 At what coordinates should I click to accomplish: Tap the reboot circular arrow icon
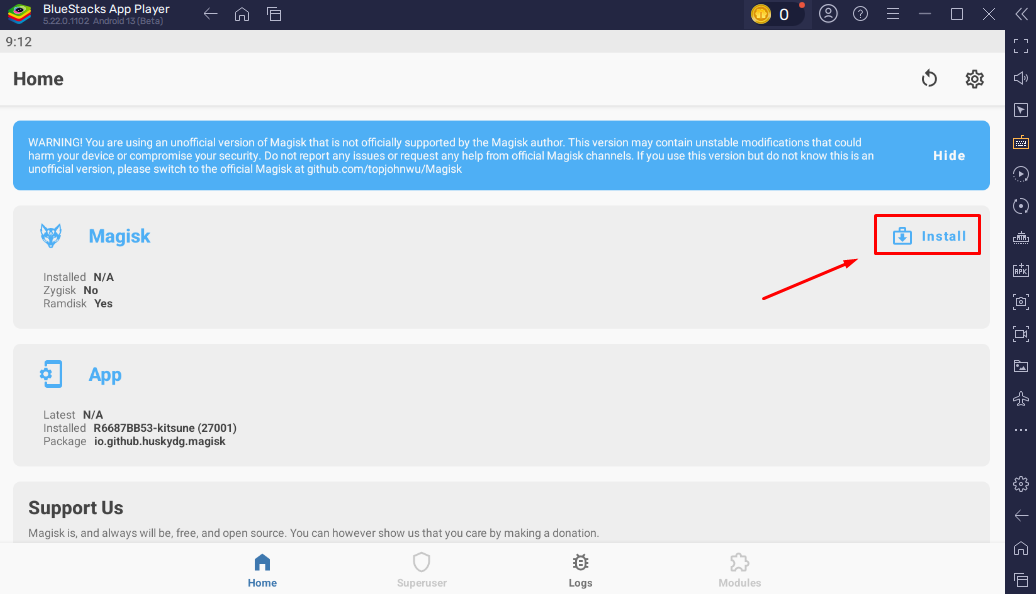[x=929, y=79]
